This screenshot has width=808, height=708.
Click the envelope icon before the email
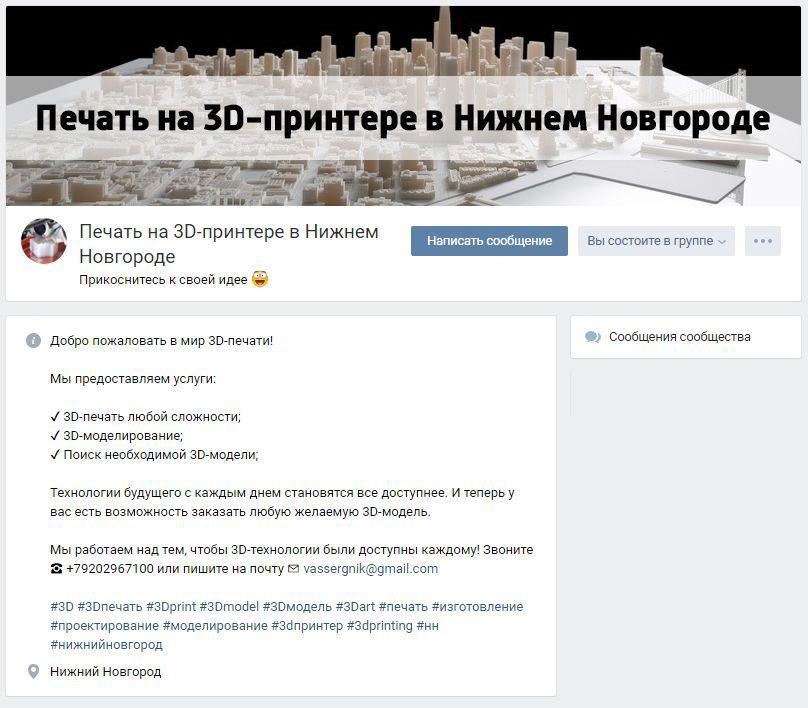293,569
